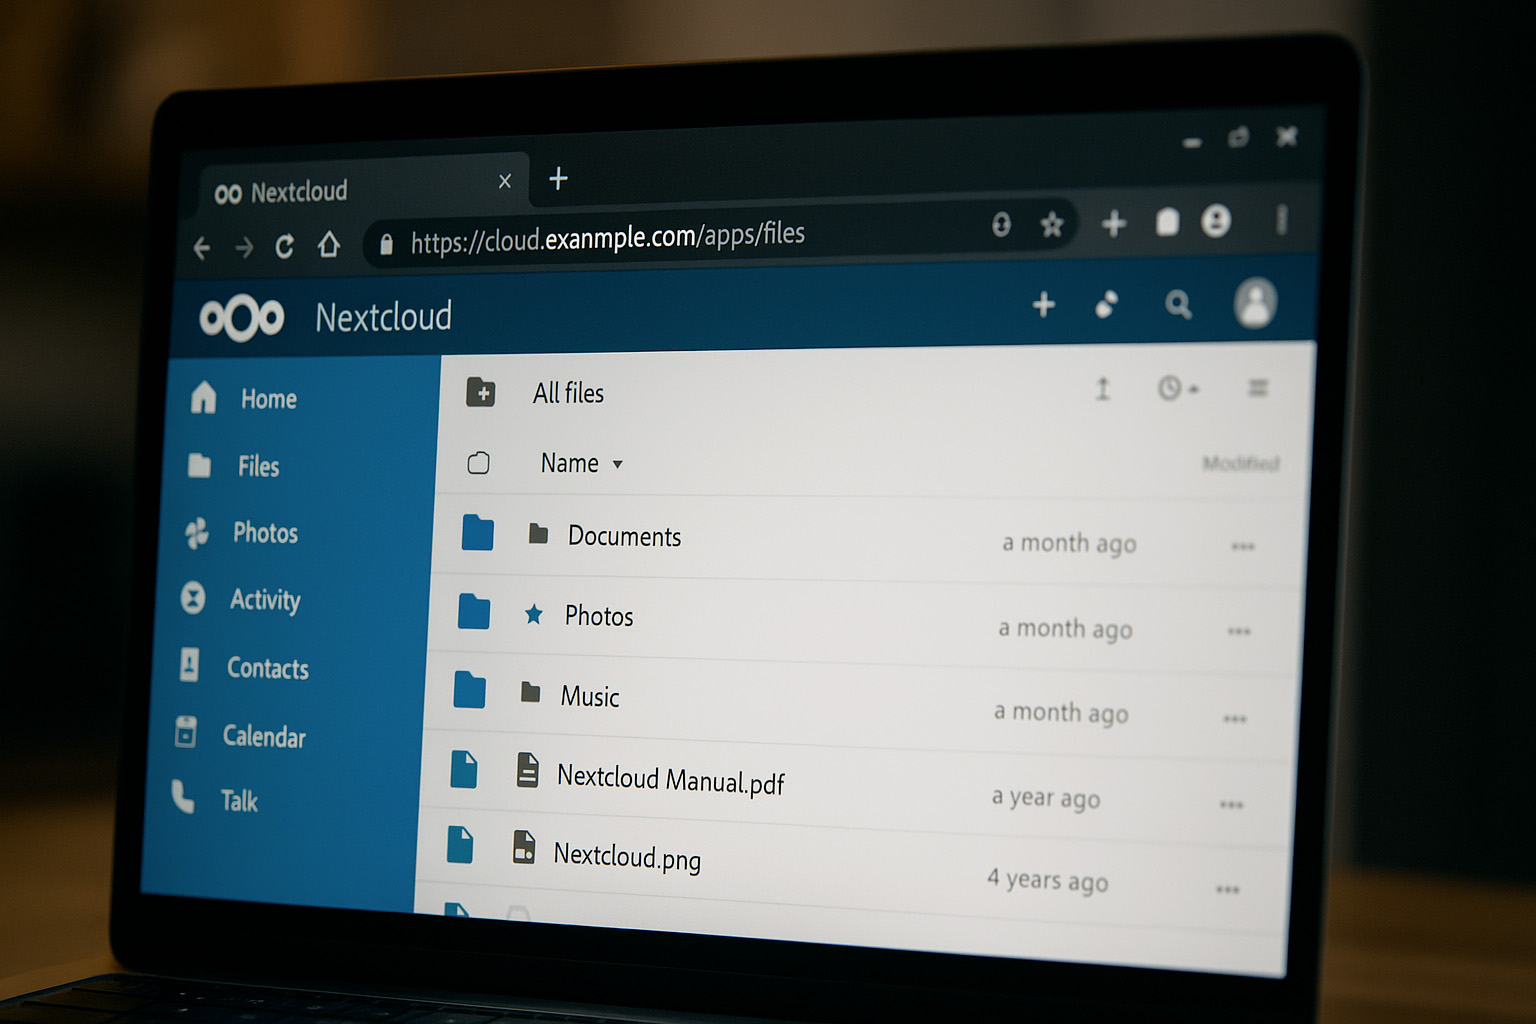The image size is (1536, 1024).
Task: Open the browser's three-dot menu
Action: click(1282, 222)
